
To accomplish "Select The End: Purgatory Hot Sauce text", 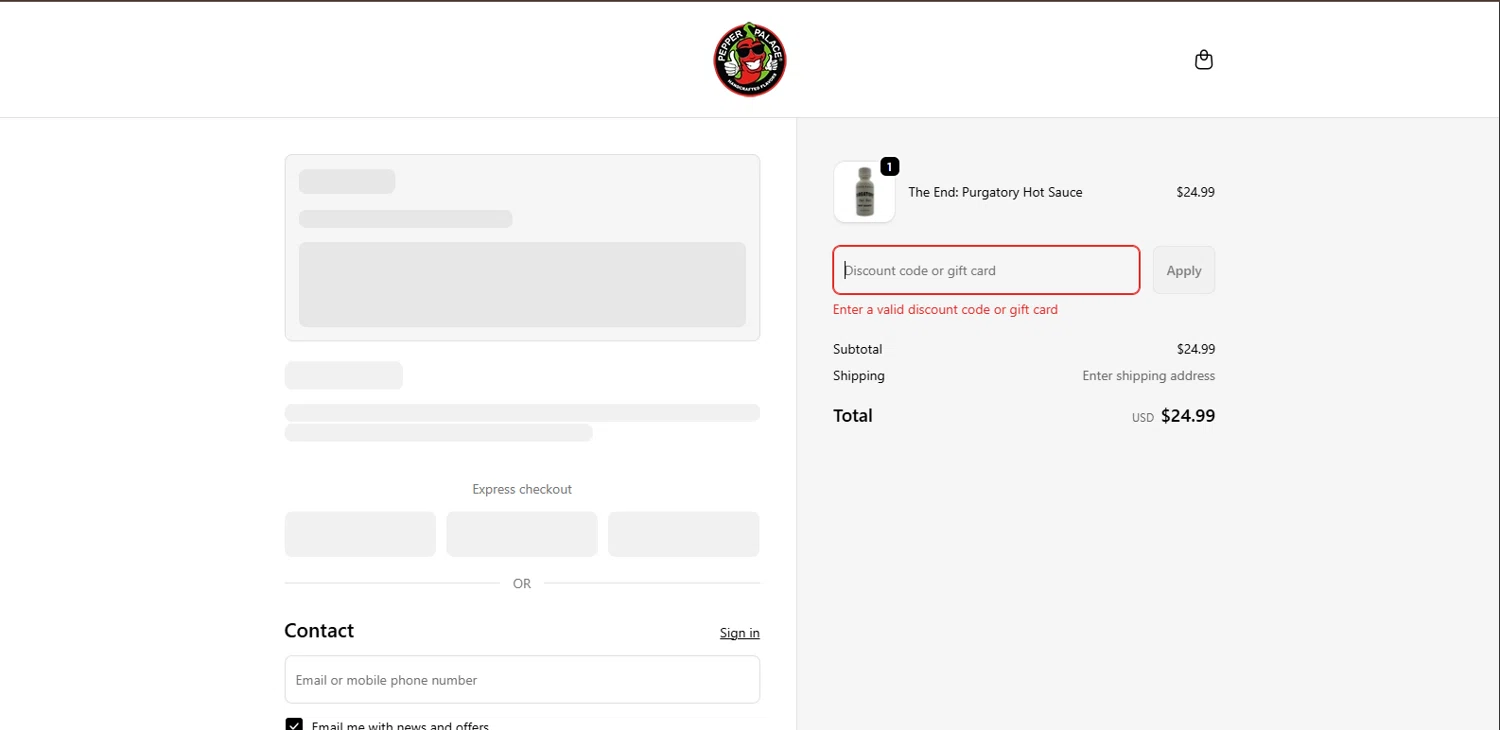I will pyautogui.click(x=995, y=192).
